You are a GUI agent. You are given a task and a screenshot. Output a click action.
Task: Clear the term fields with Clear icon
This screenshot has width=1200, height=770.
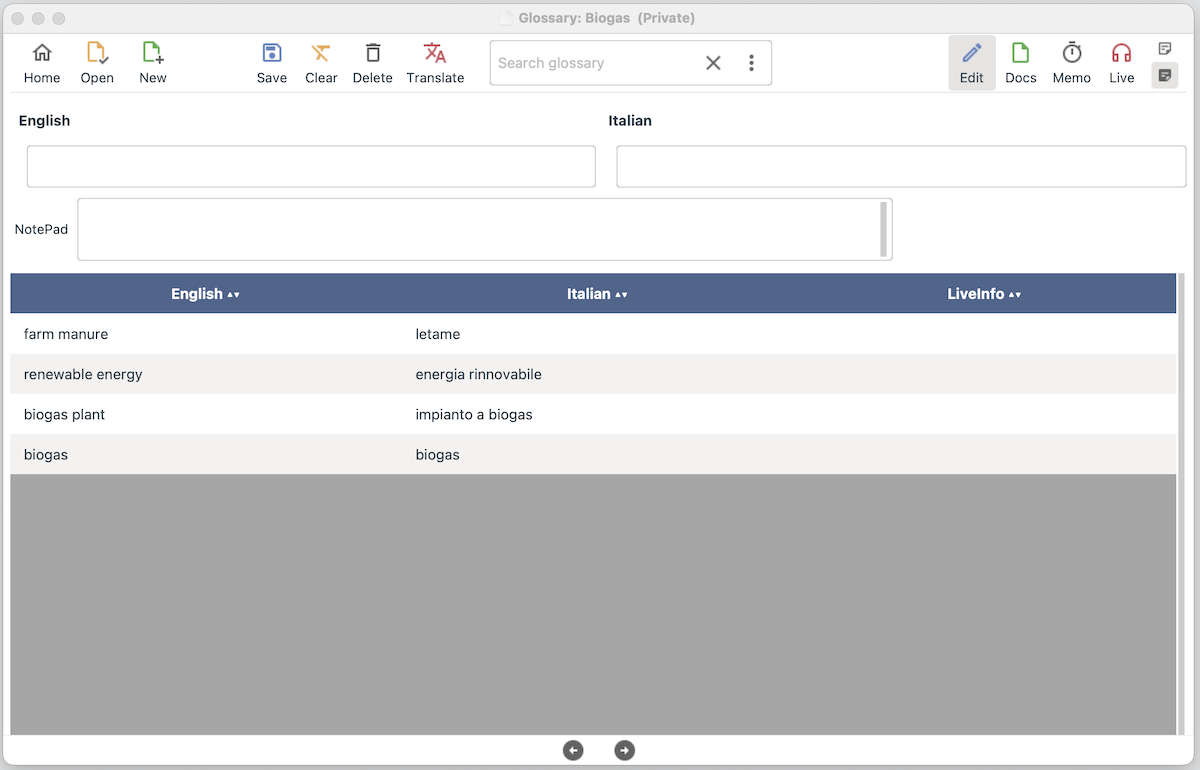coord(321,63)
